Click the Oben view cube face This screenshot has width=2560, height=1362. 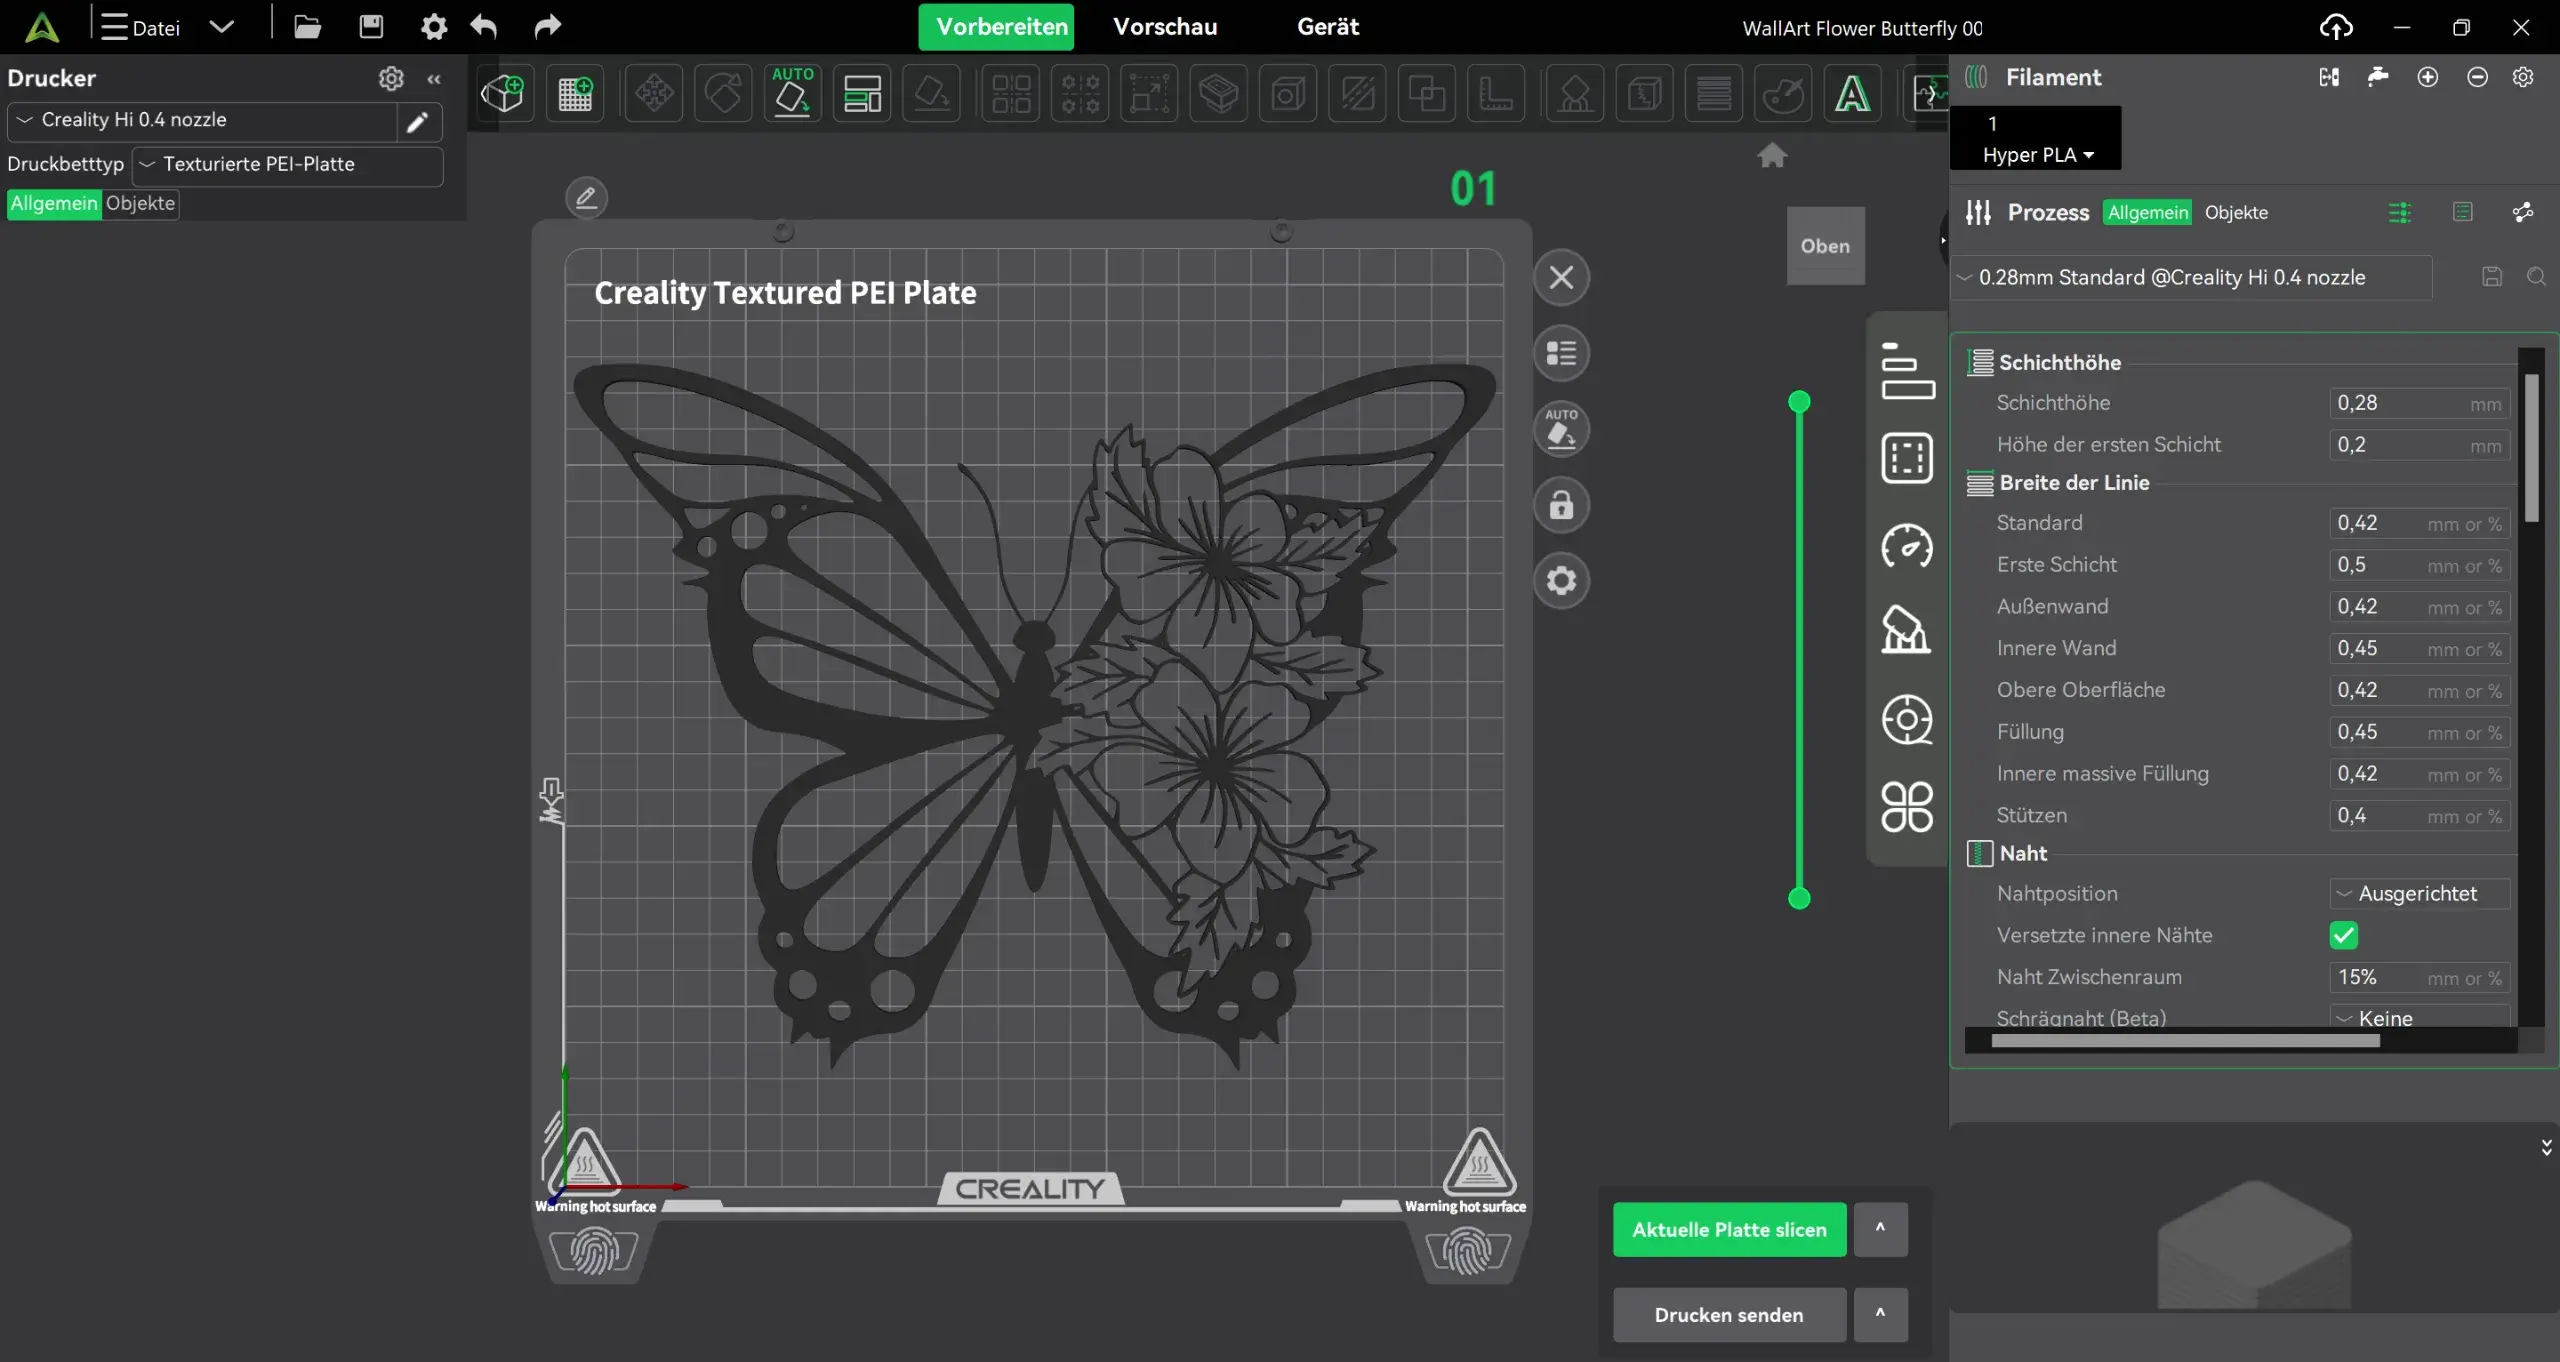1825,246
